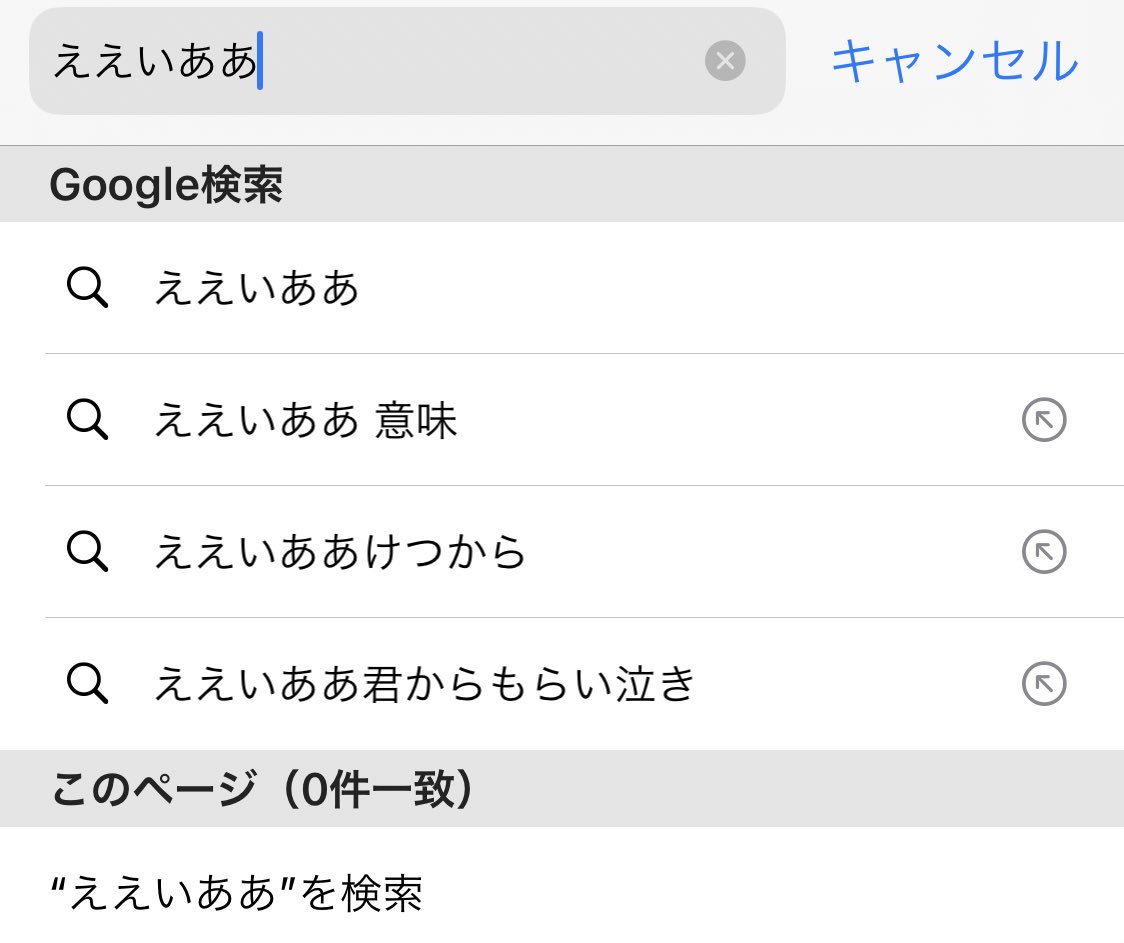This screenshot has height=943, width=1124.
Task: Tap the magnifier icon beside "ええいああけつから"
Action: pyautogui.click(x=88, y=552)
